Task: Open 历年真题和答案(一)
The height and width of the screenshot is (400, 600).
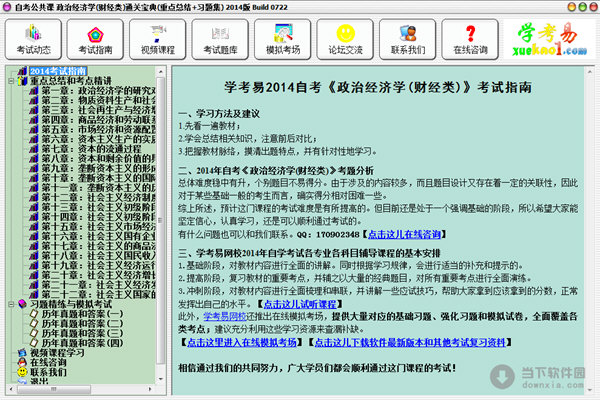Action: [x=82, y=314]
